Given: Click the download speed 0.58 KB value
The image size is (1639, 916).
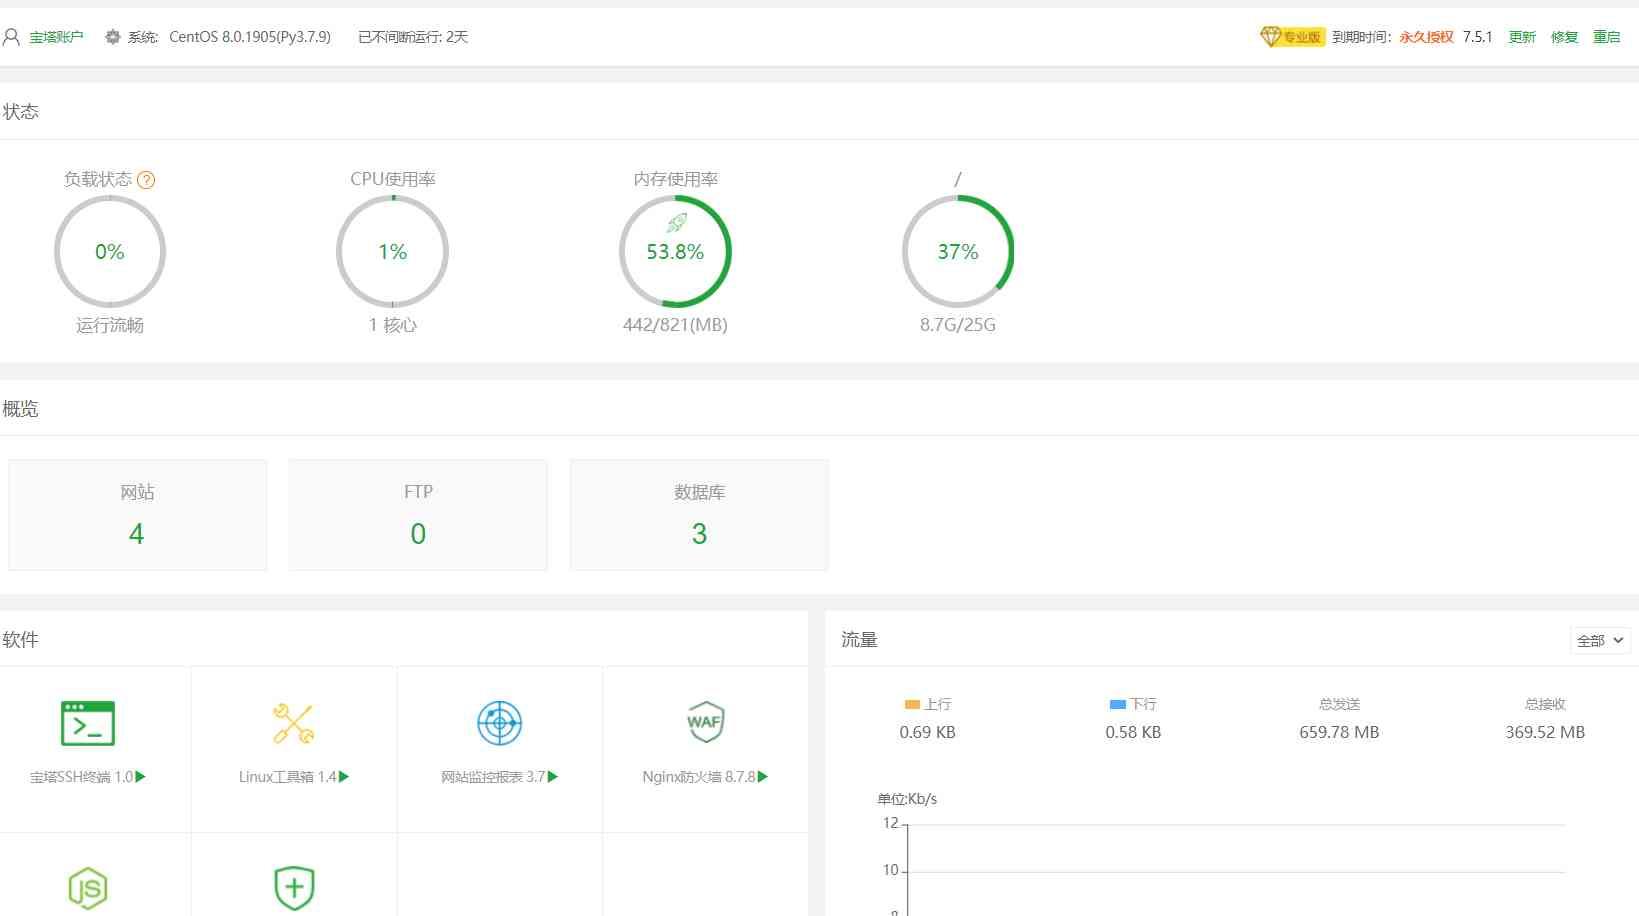Looking at the screenshot, I should tap(1133, 732).
